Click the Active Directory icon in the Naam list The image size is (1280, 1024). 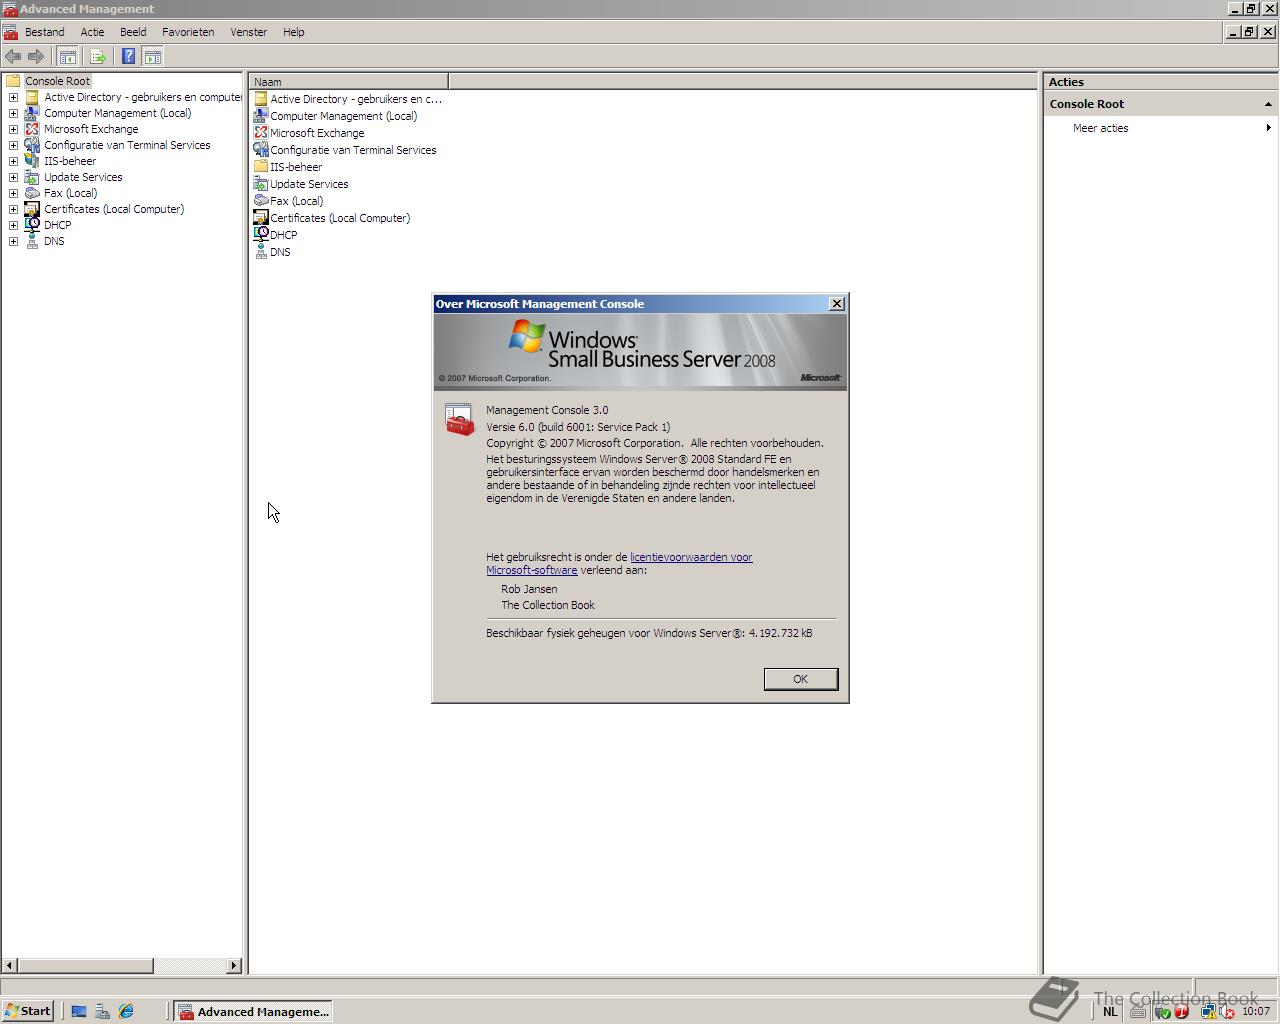pos(261,99)
